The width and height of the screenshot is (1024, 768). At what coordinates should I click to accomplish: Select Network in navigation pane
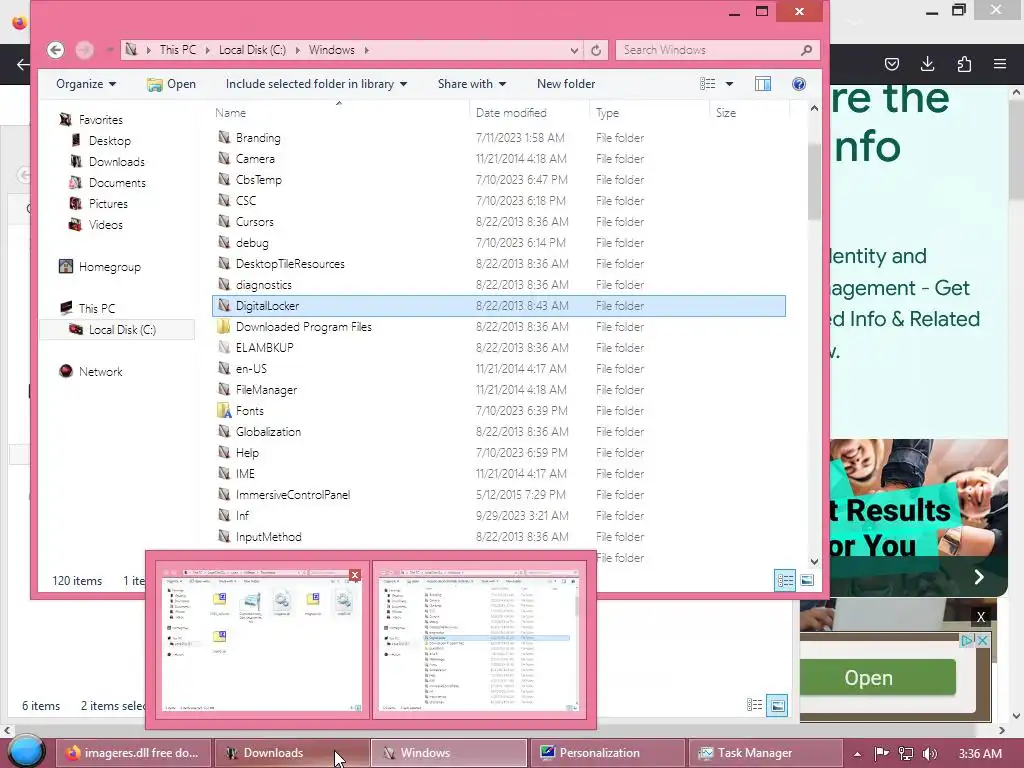coord(100,371)
